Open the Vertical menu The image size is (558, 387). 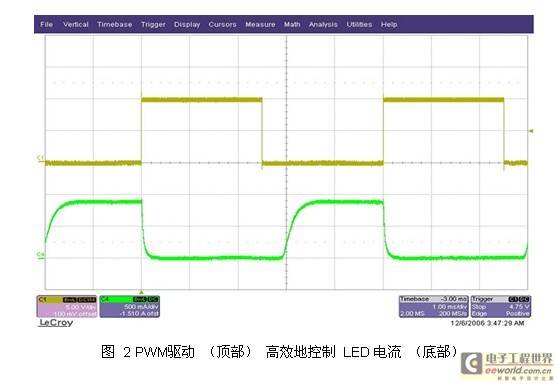[75, 24]
